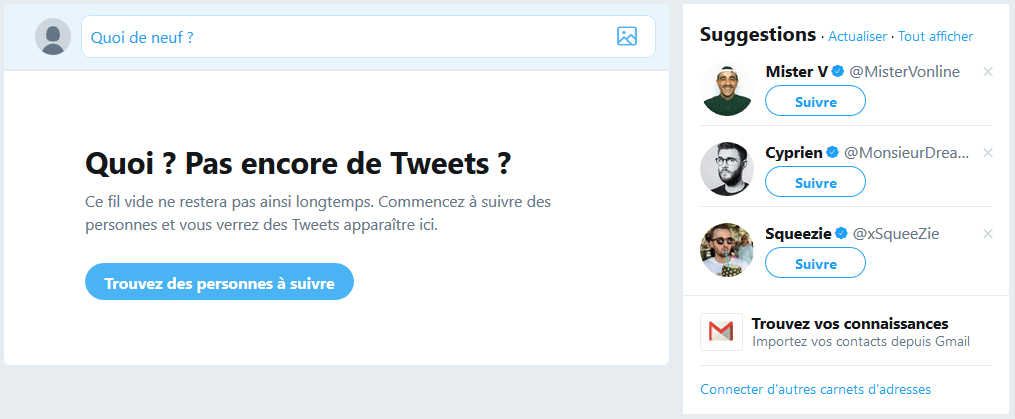Dismiss the Squeezie suggestion

[988, 234]
